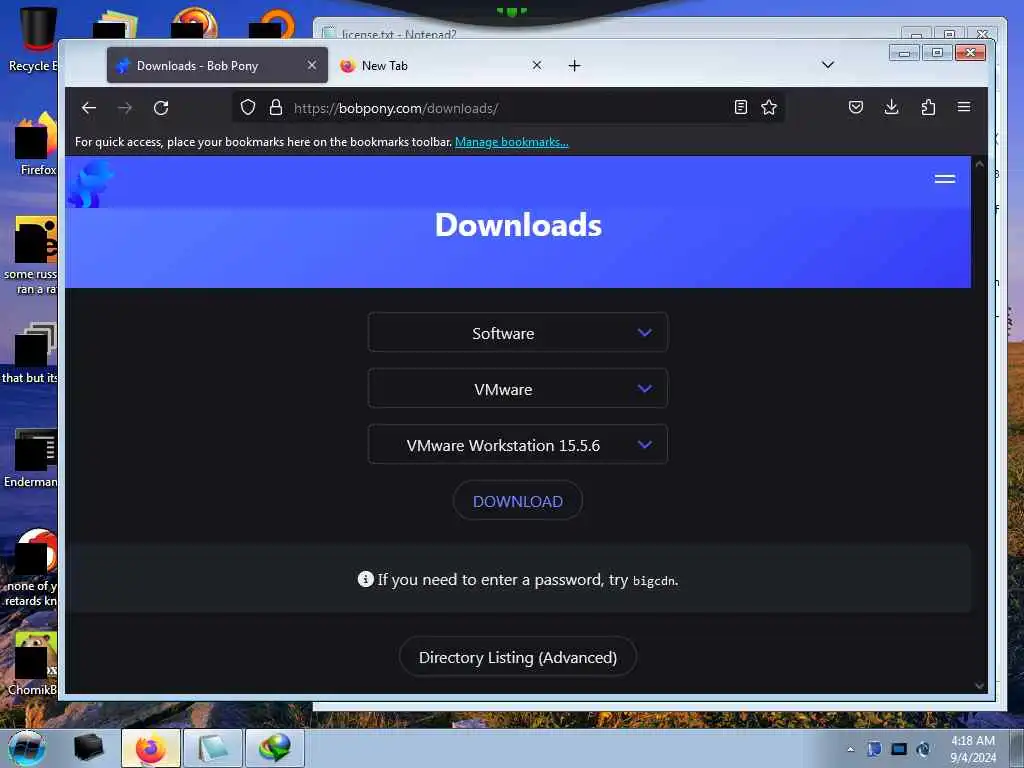Click the page scrollbar up arrow

pyautogui.click(x=979, y=165)
